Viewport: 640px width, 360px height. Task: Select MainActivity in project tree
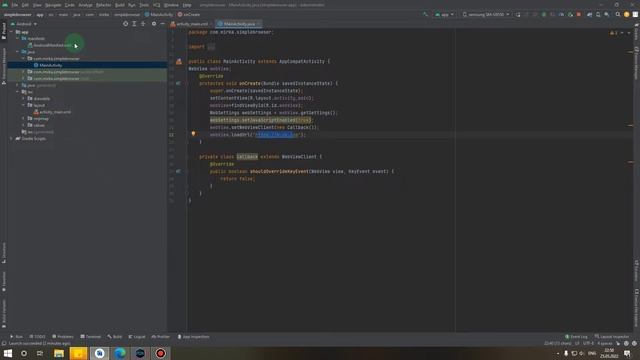pos(51,65)
